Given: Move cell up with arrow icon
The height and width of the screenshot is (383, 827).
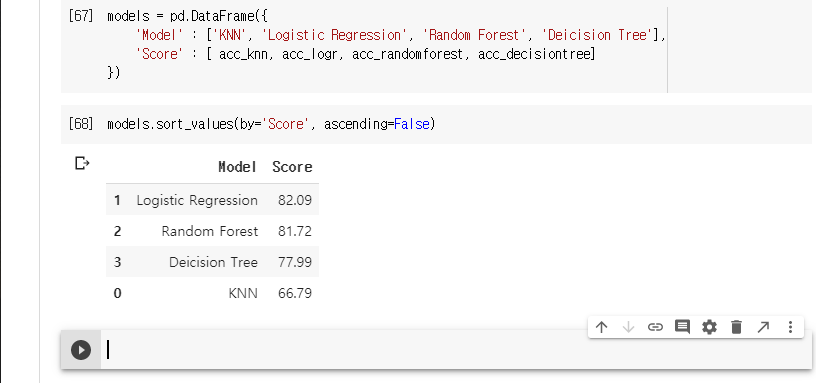Looking at the screenshot, I should [x=601, y=327].
